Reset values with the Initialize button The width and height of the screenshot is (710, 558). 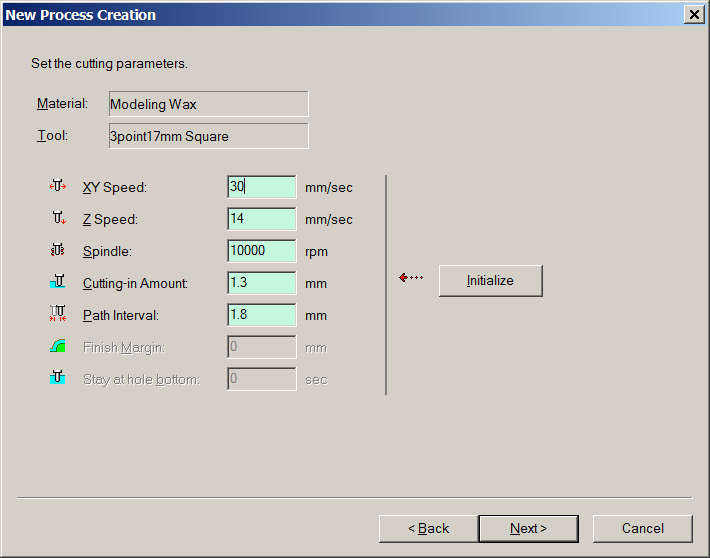tap(491, 281)
